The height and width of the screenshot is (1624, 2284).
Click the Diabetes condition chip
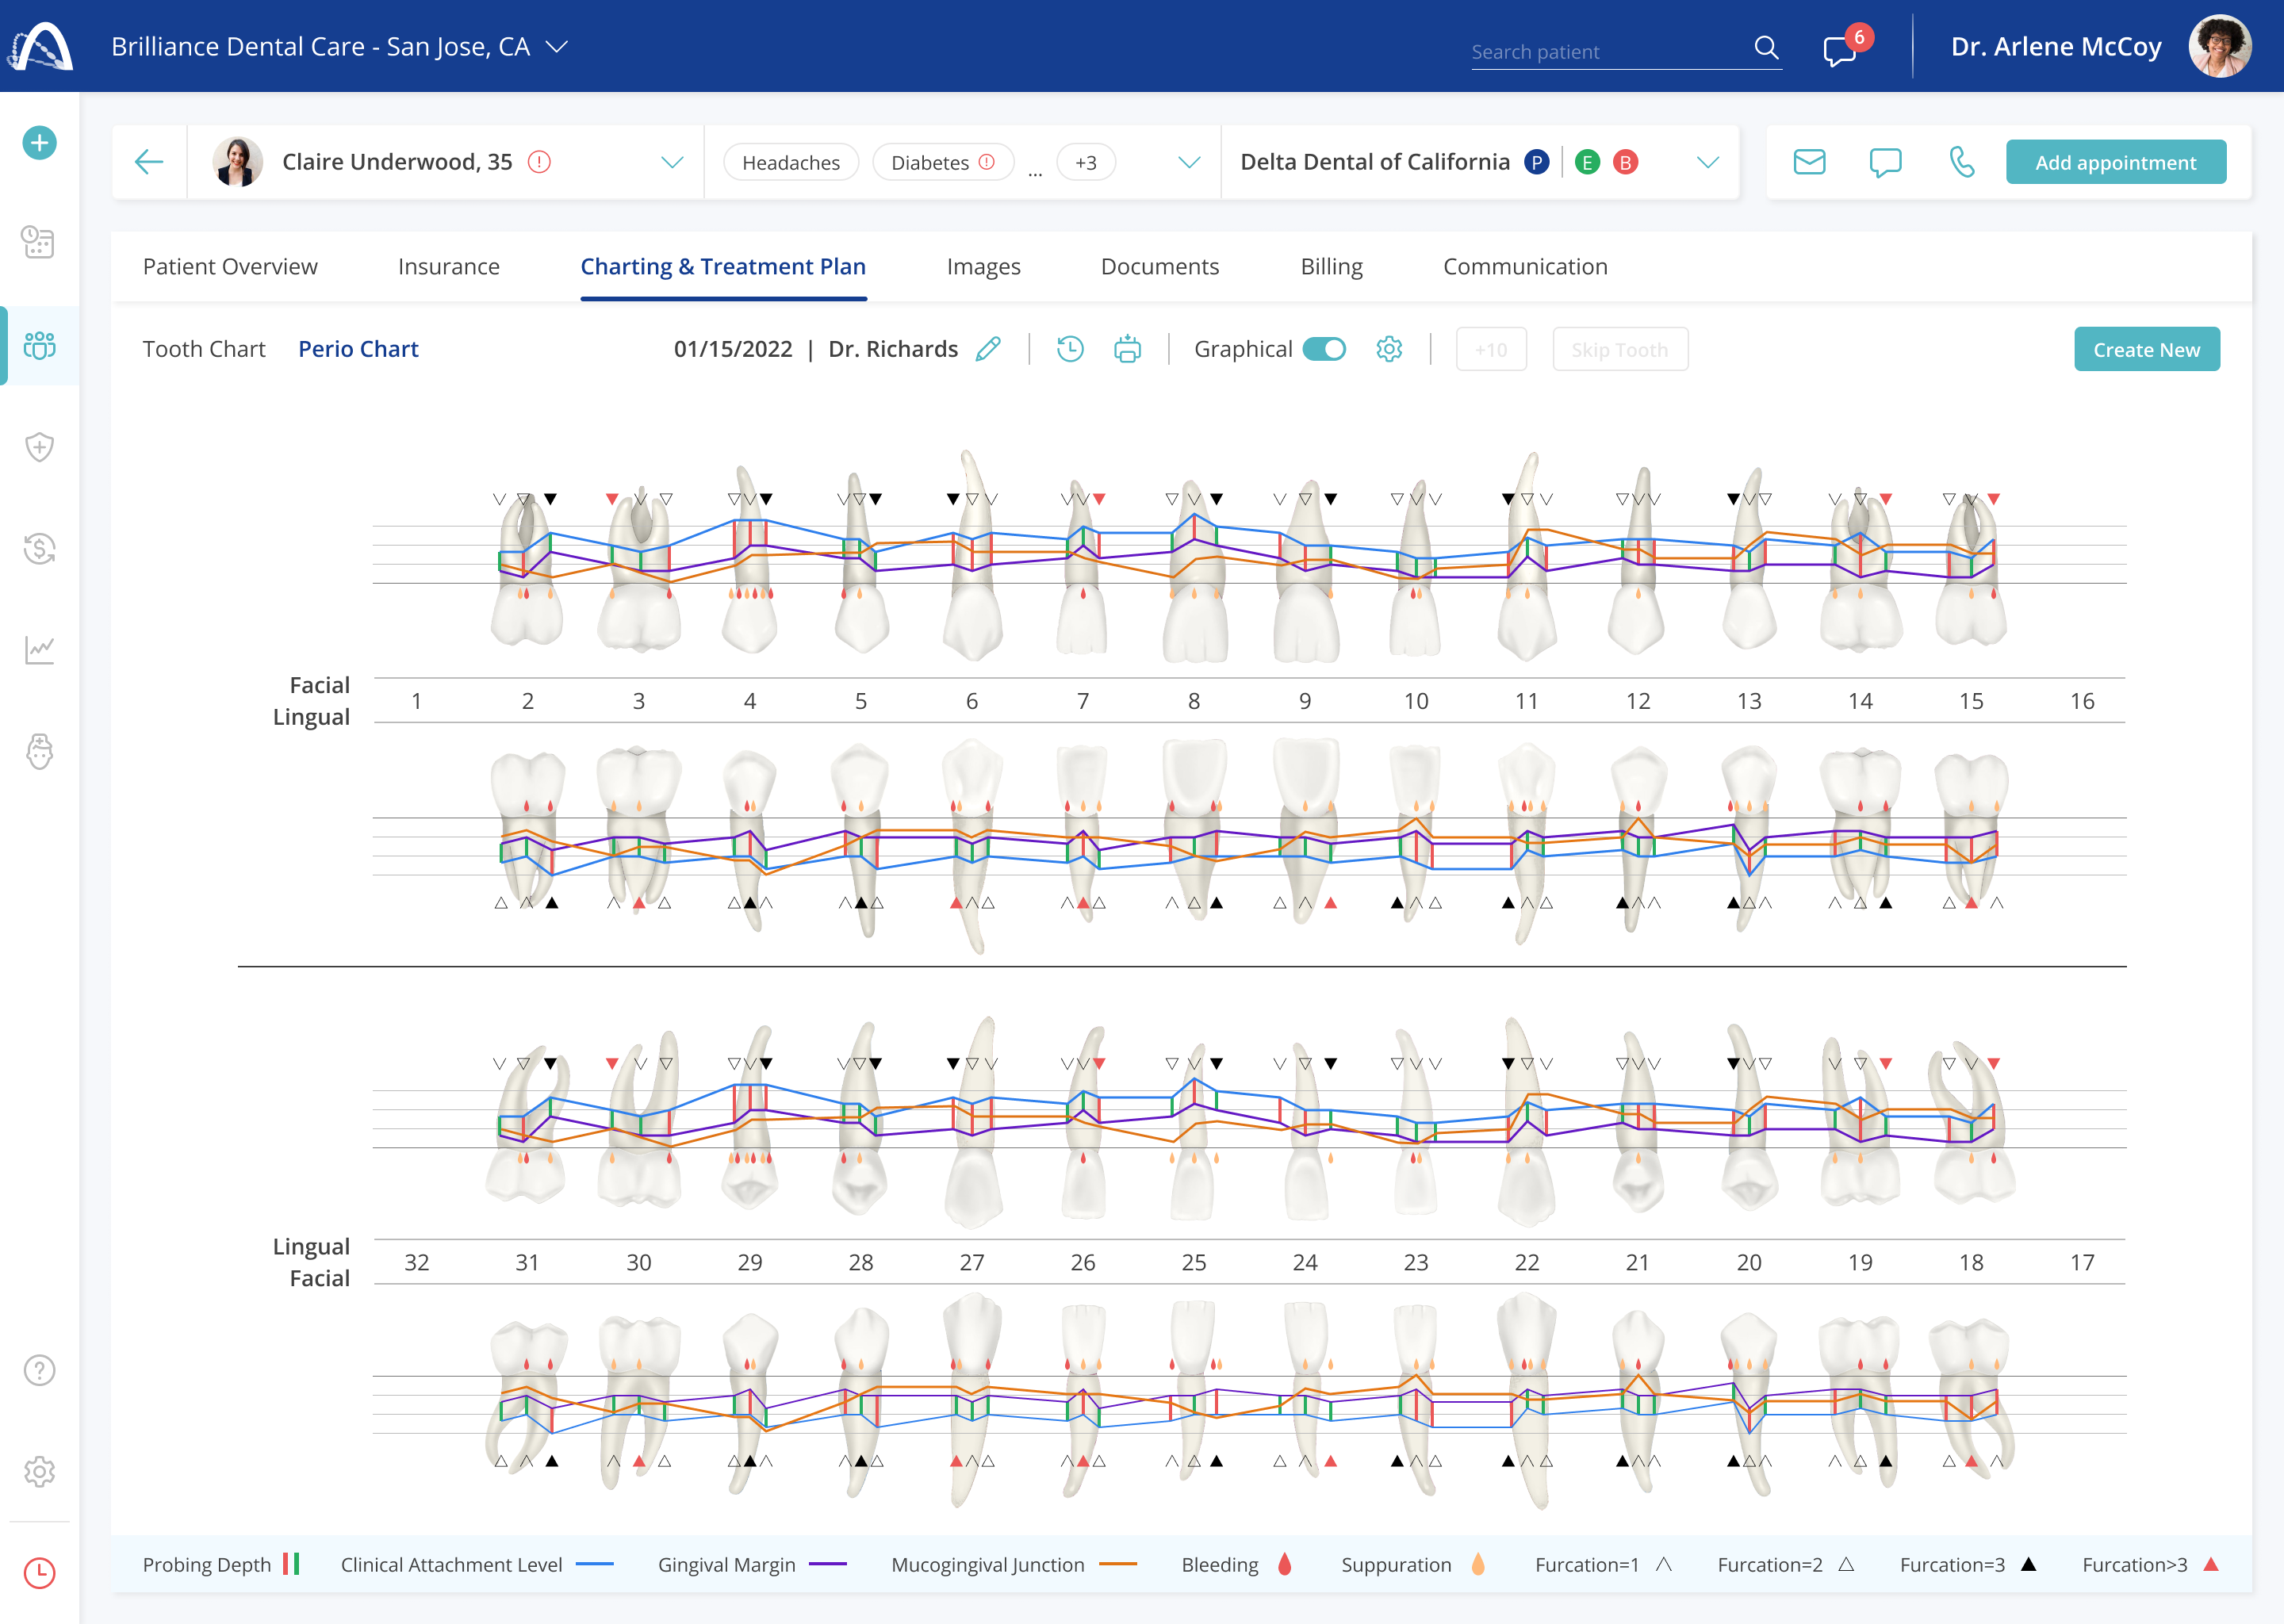coord(943,162)
